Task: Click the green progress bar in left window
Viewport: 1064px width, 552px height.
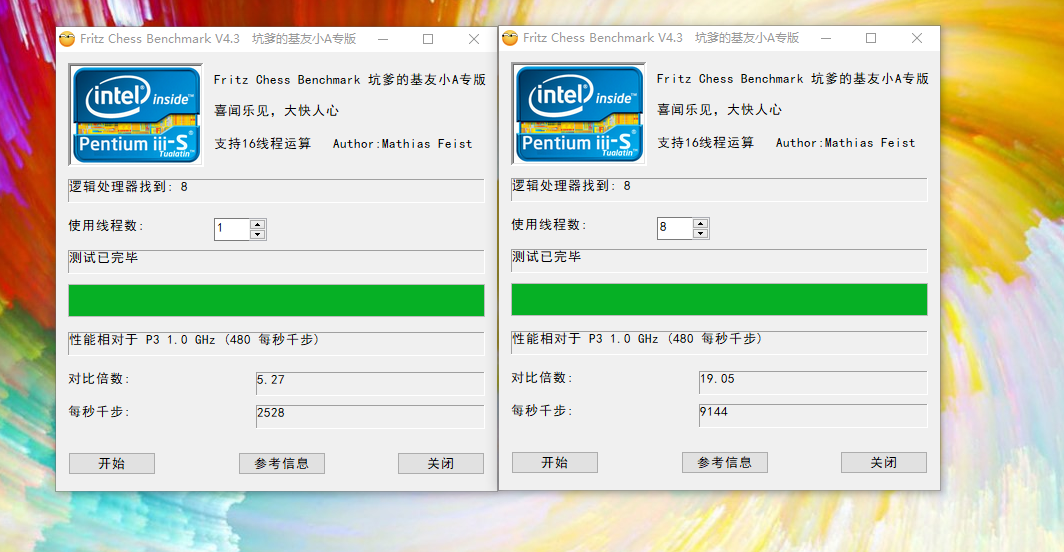Action: 276,301
